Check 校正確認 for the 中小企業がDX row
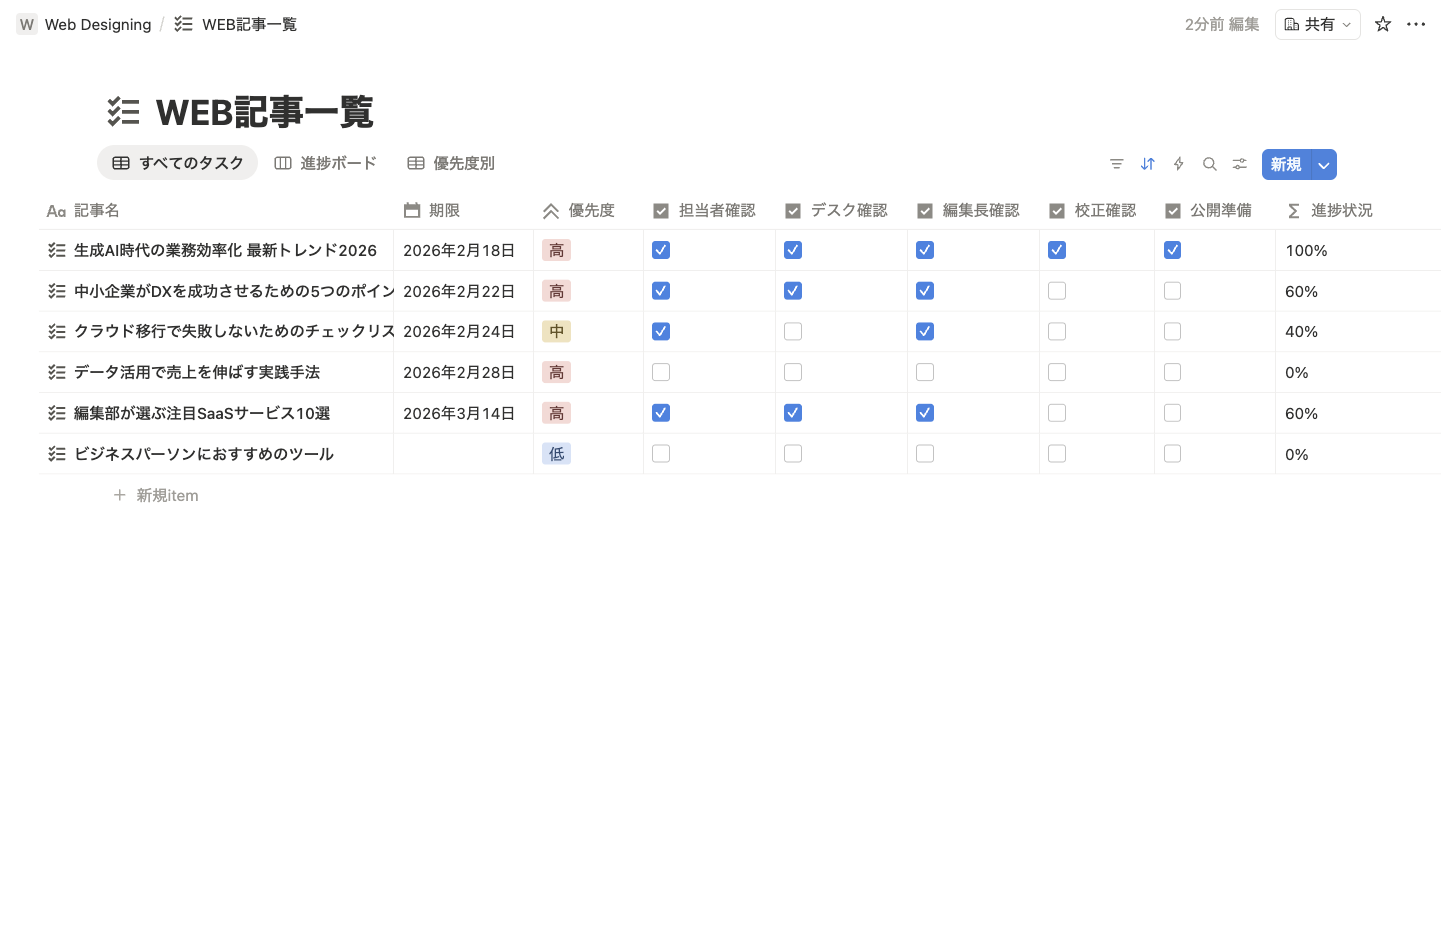 tap(1056, 291)
